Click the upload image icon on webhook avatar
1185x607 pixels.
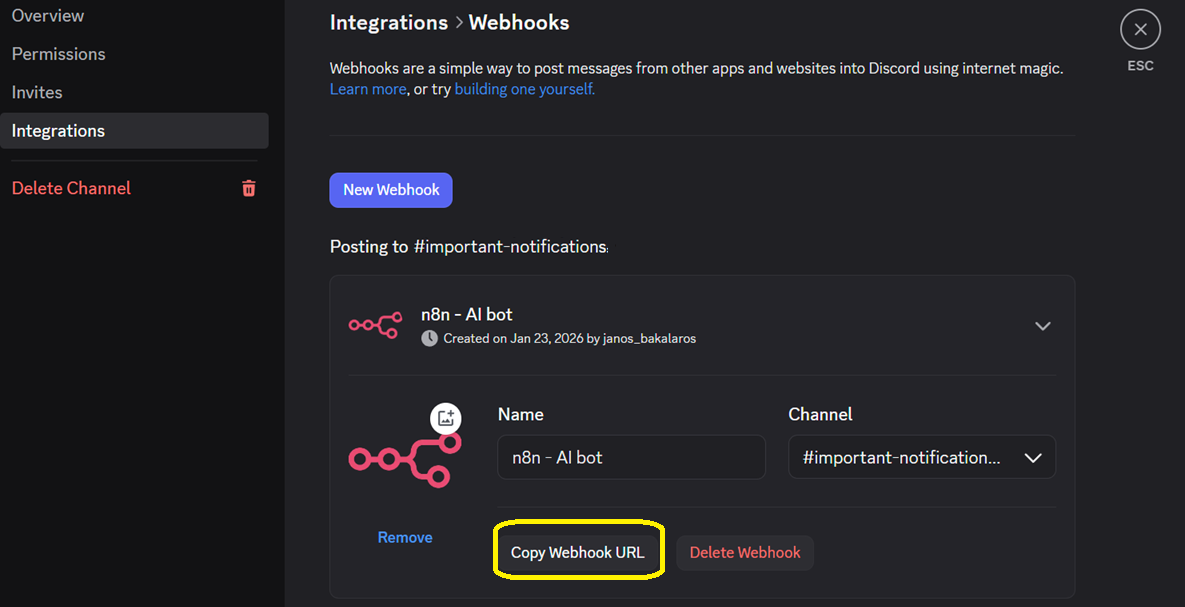coord(446,418)
